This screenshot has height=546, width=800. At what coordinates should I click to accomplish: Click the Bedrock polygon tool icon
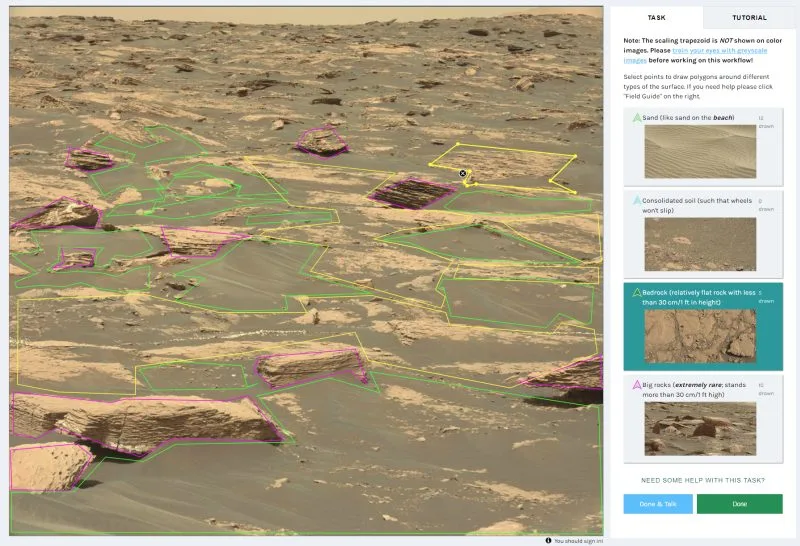tap(636, 294)
